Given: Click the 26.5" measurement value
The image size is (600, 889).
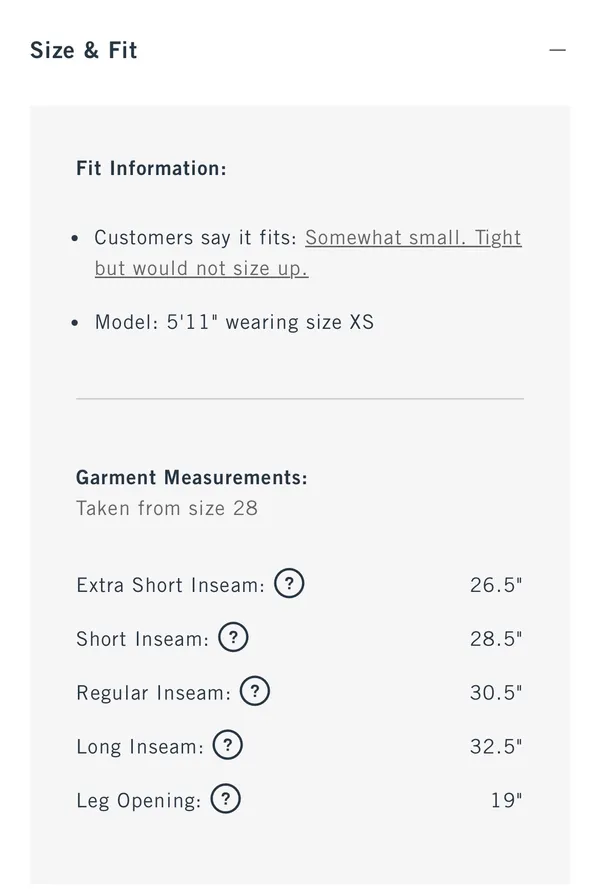Looking at the screenshot, I should tap(496, 585).
